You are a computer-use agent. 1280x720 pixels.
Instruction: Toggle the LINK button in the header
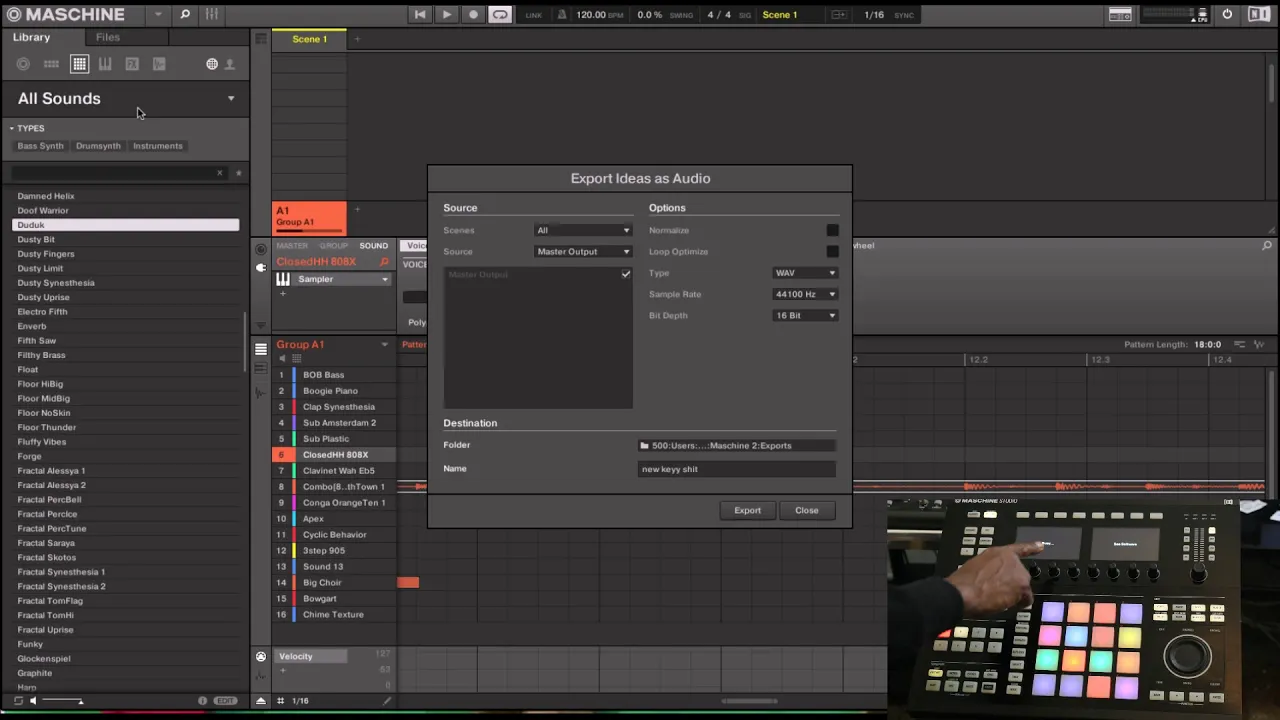point(533,15)
